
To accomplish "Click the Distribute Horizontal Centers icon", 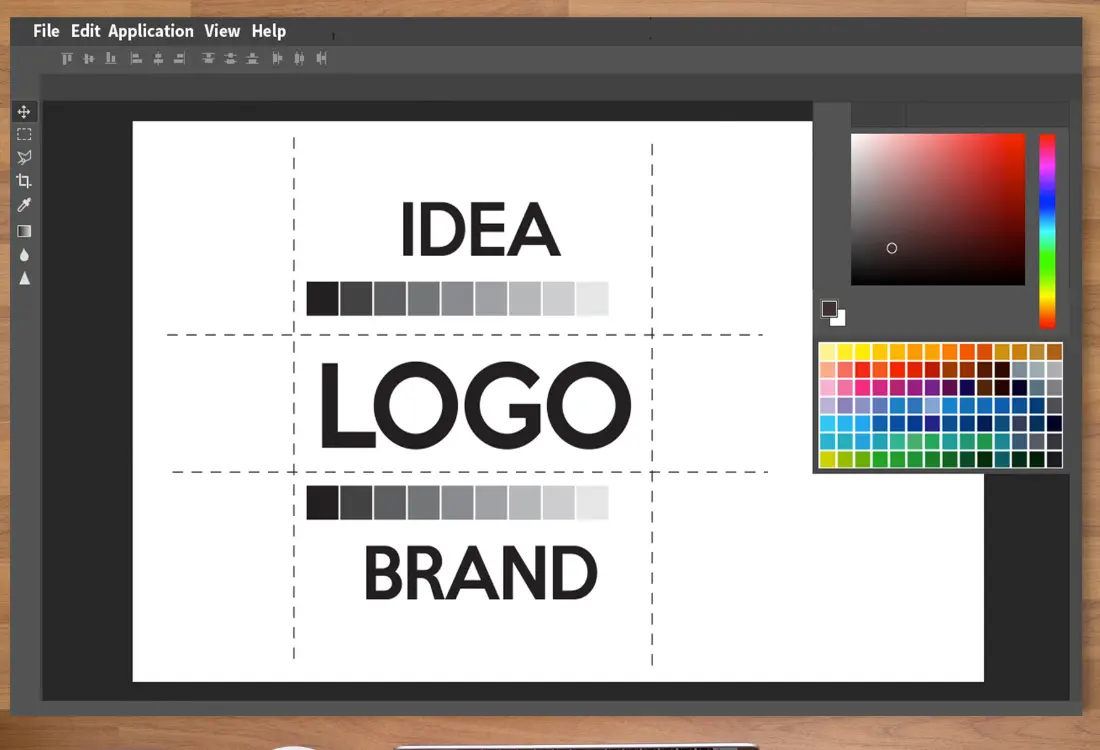I will [300, 58].
